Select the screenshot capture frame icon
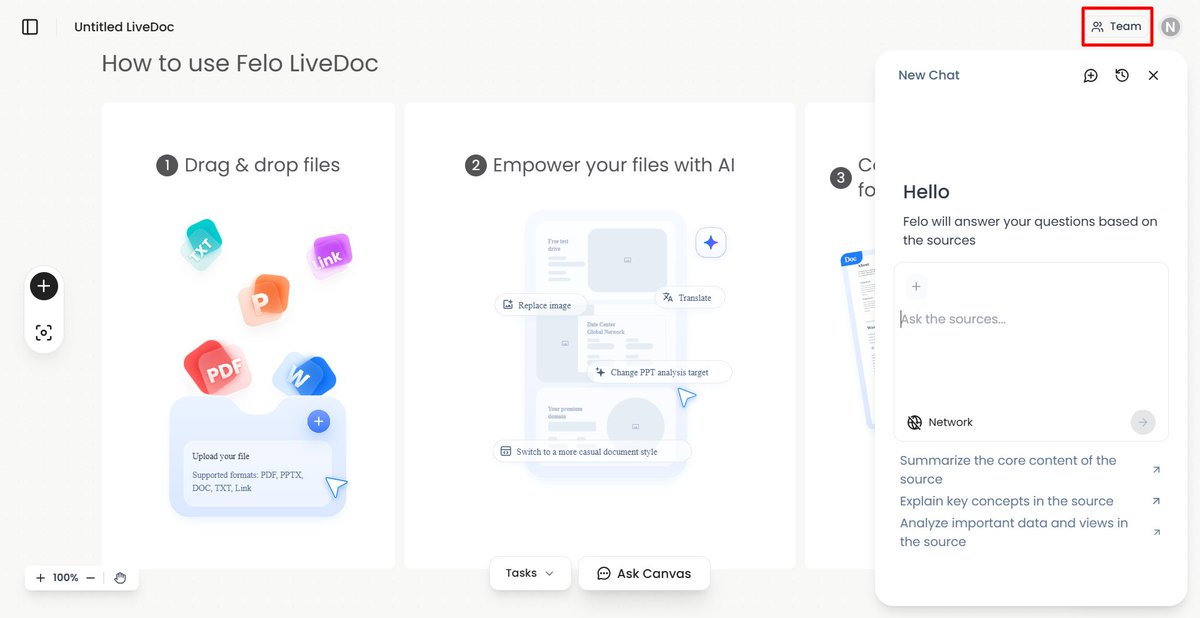 click(44, 333)
